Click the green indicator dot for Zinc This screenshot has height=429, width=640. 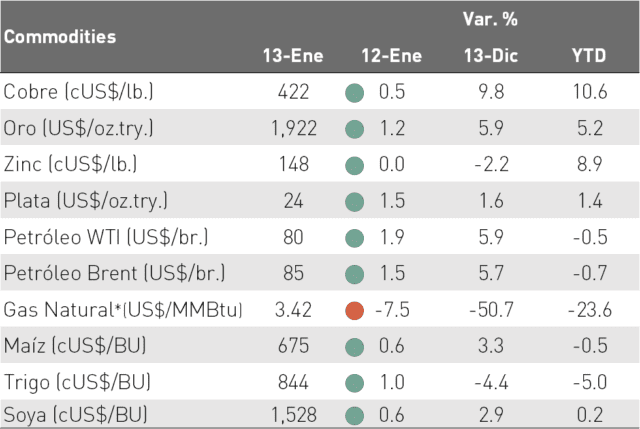tap(354, 166)
